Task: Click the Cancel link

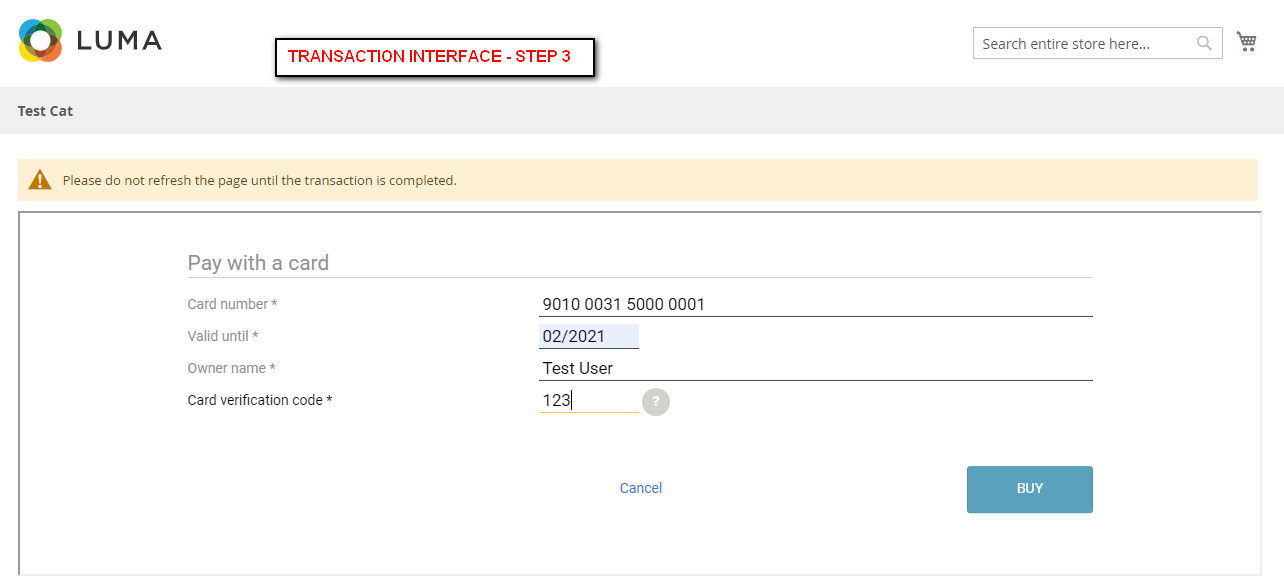Action: (x=640, y=488)
